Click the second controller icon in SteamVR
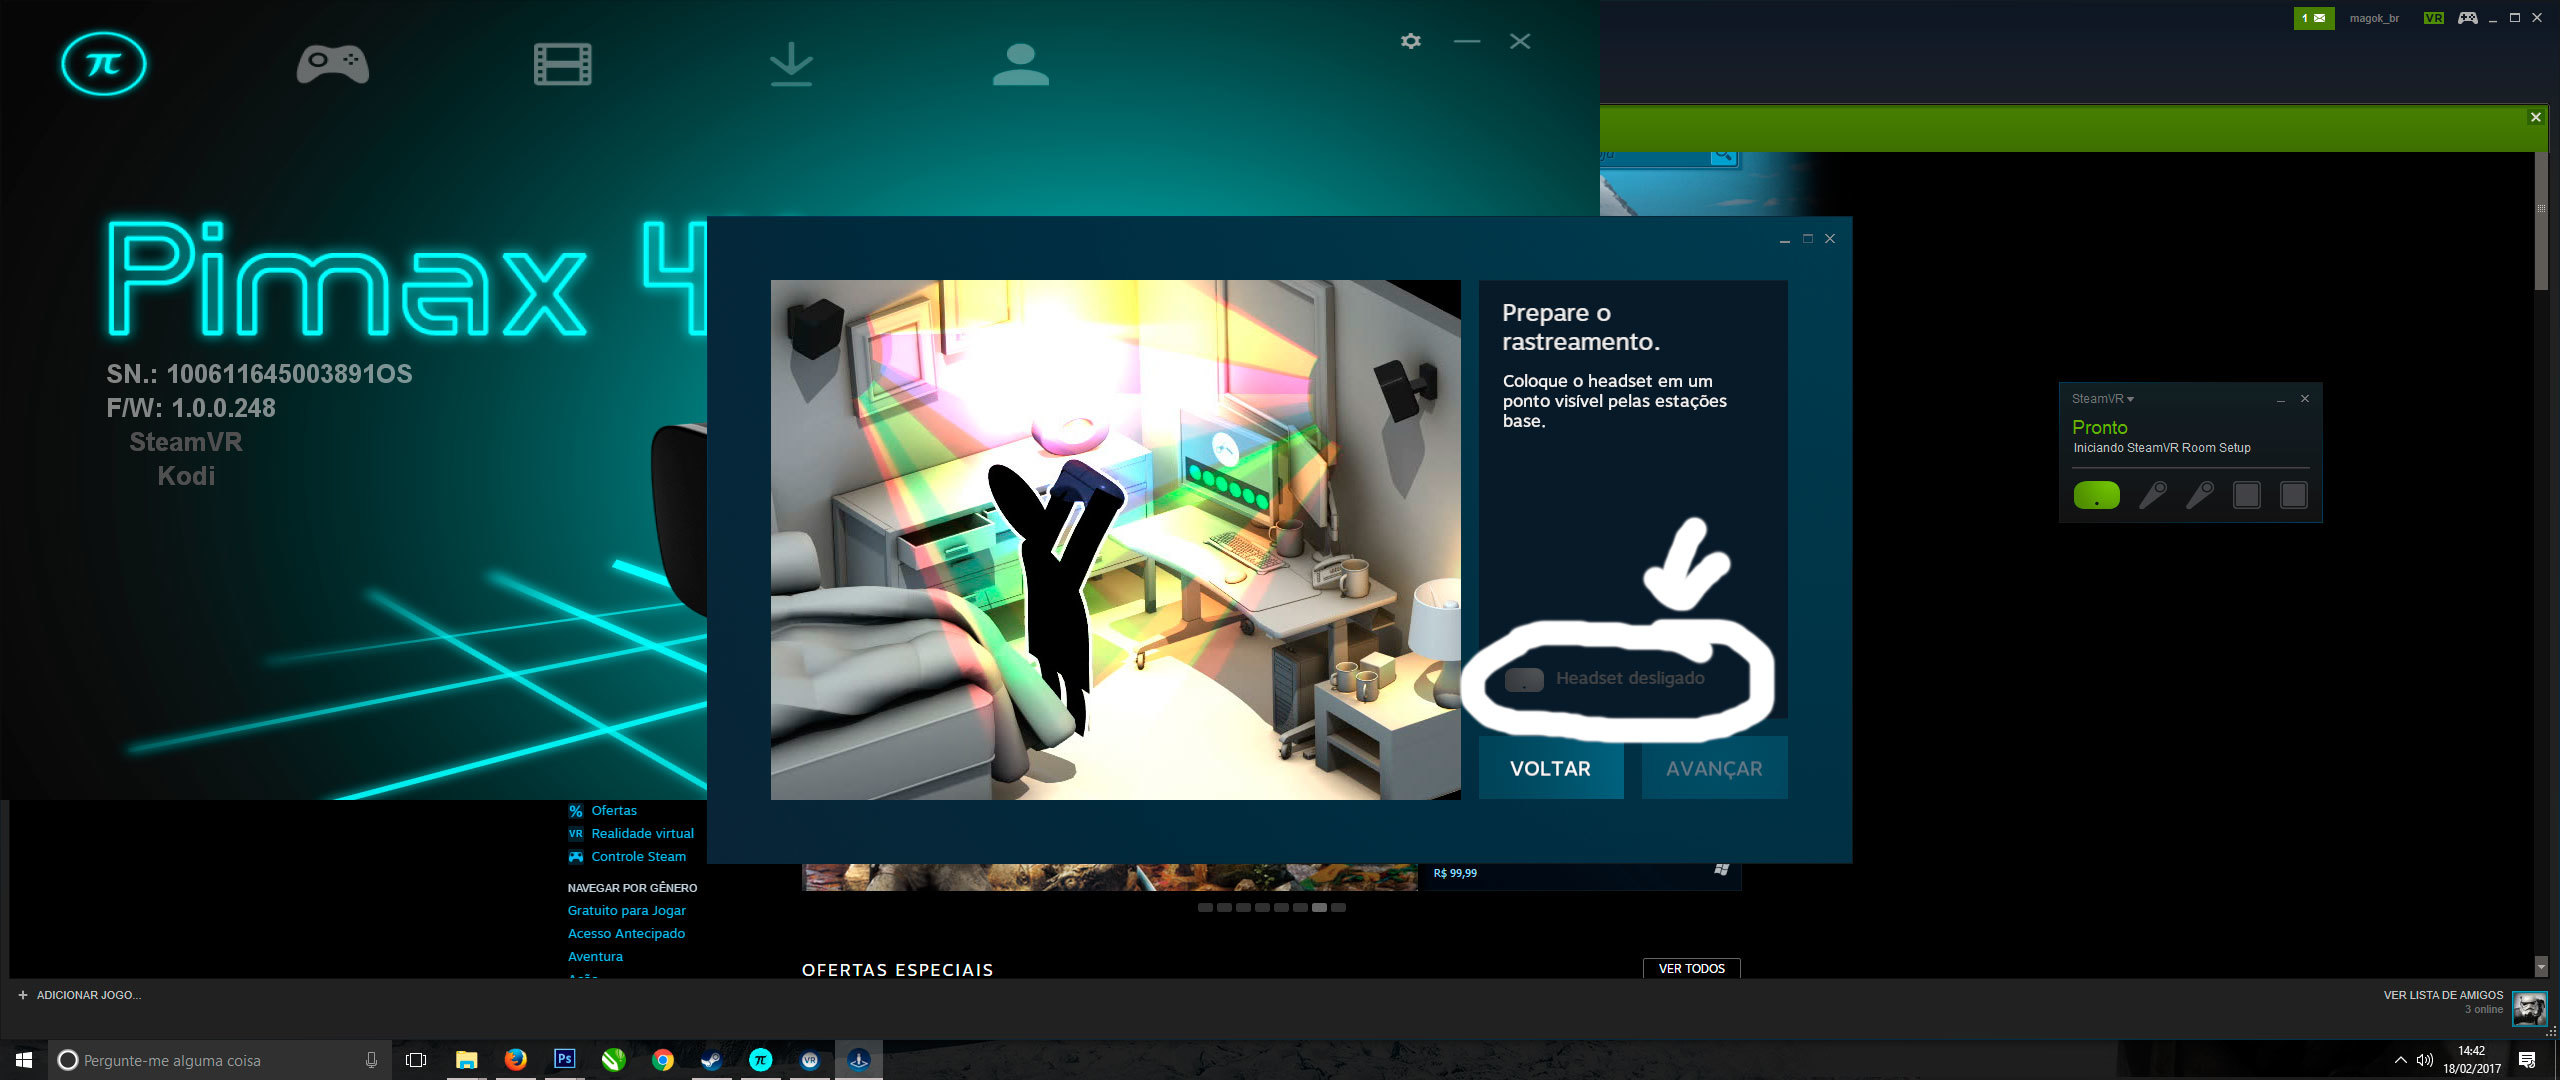The image size is (2560, 1080). (x=2199, y=495)
